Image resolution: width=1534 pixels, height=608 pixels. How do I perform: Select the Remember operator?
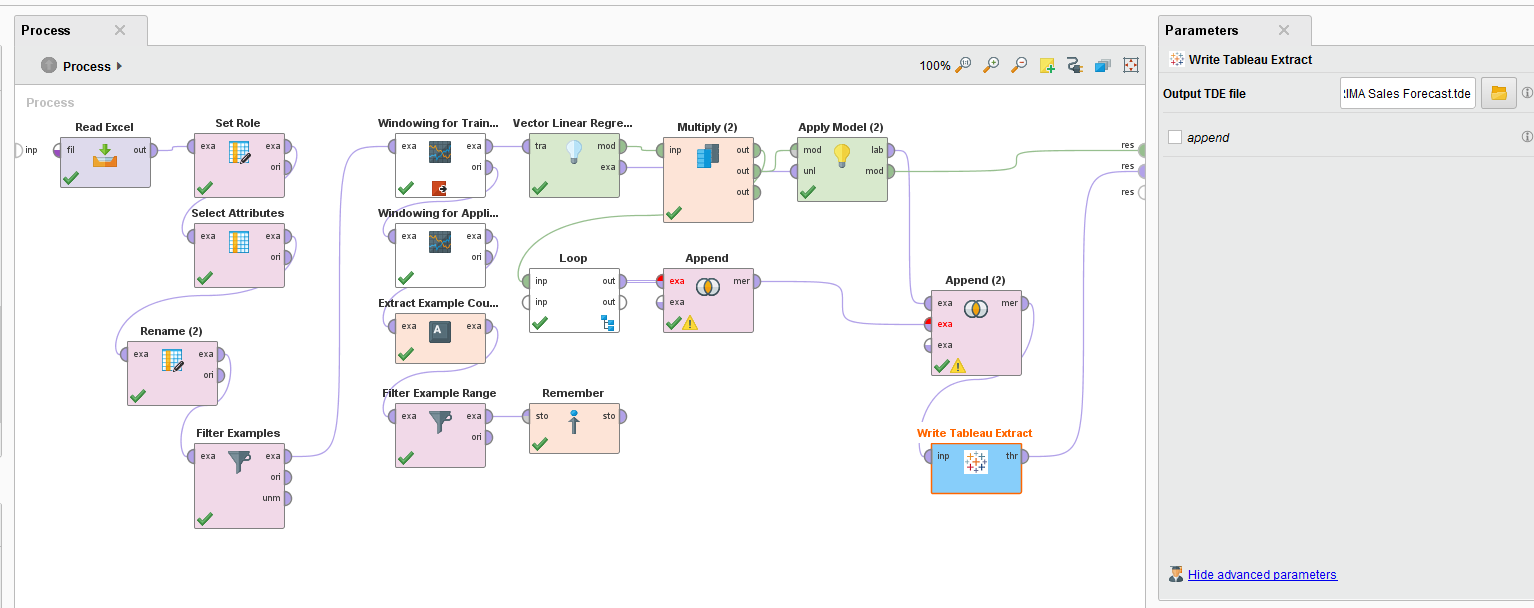point(573,427)
